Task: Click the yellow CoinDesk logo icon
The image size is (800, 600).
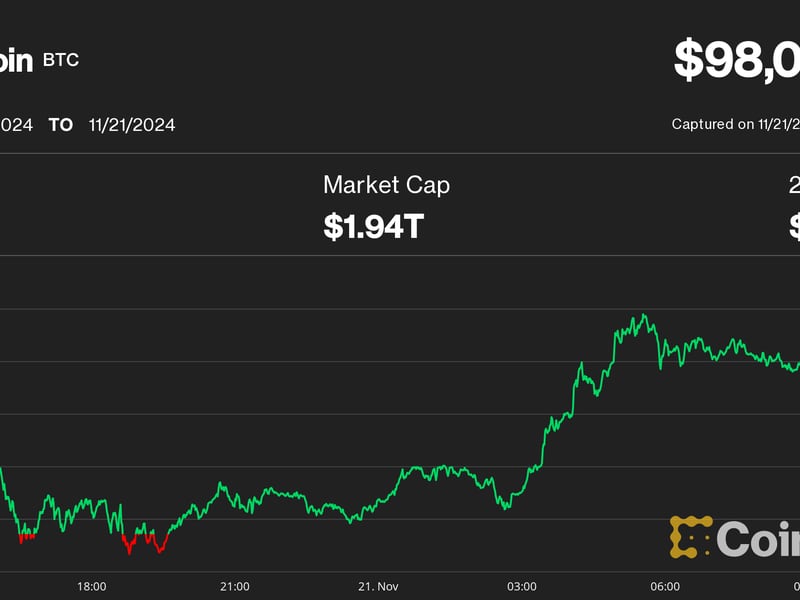Action: point(689,537)
